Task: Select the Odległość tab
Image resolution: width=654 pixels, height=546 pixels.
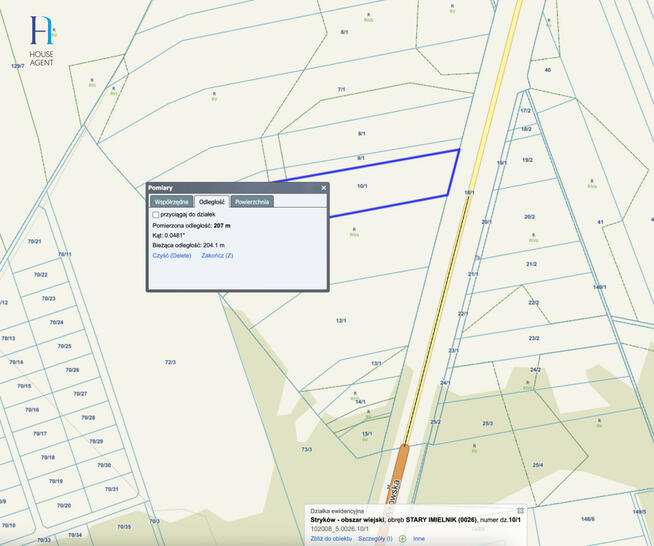Action: [x=210, y=201]
